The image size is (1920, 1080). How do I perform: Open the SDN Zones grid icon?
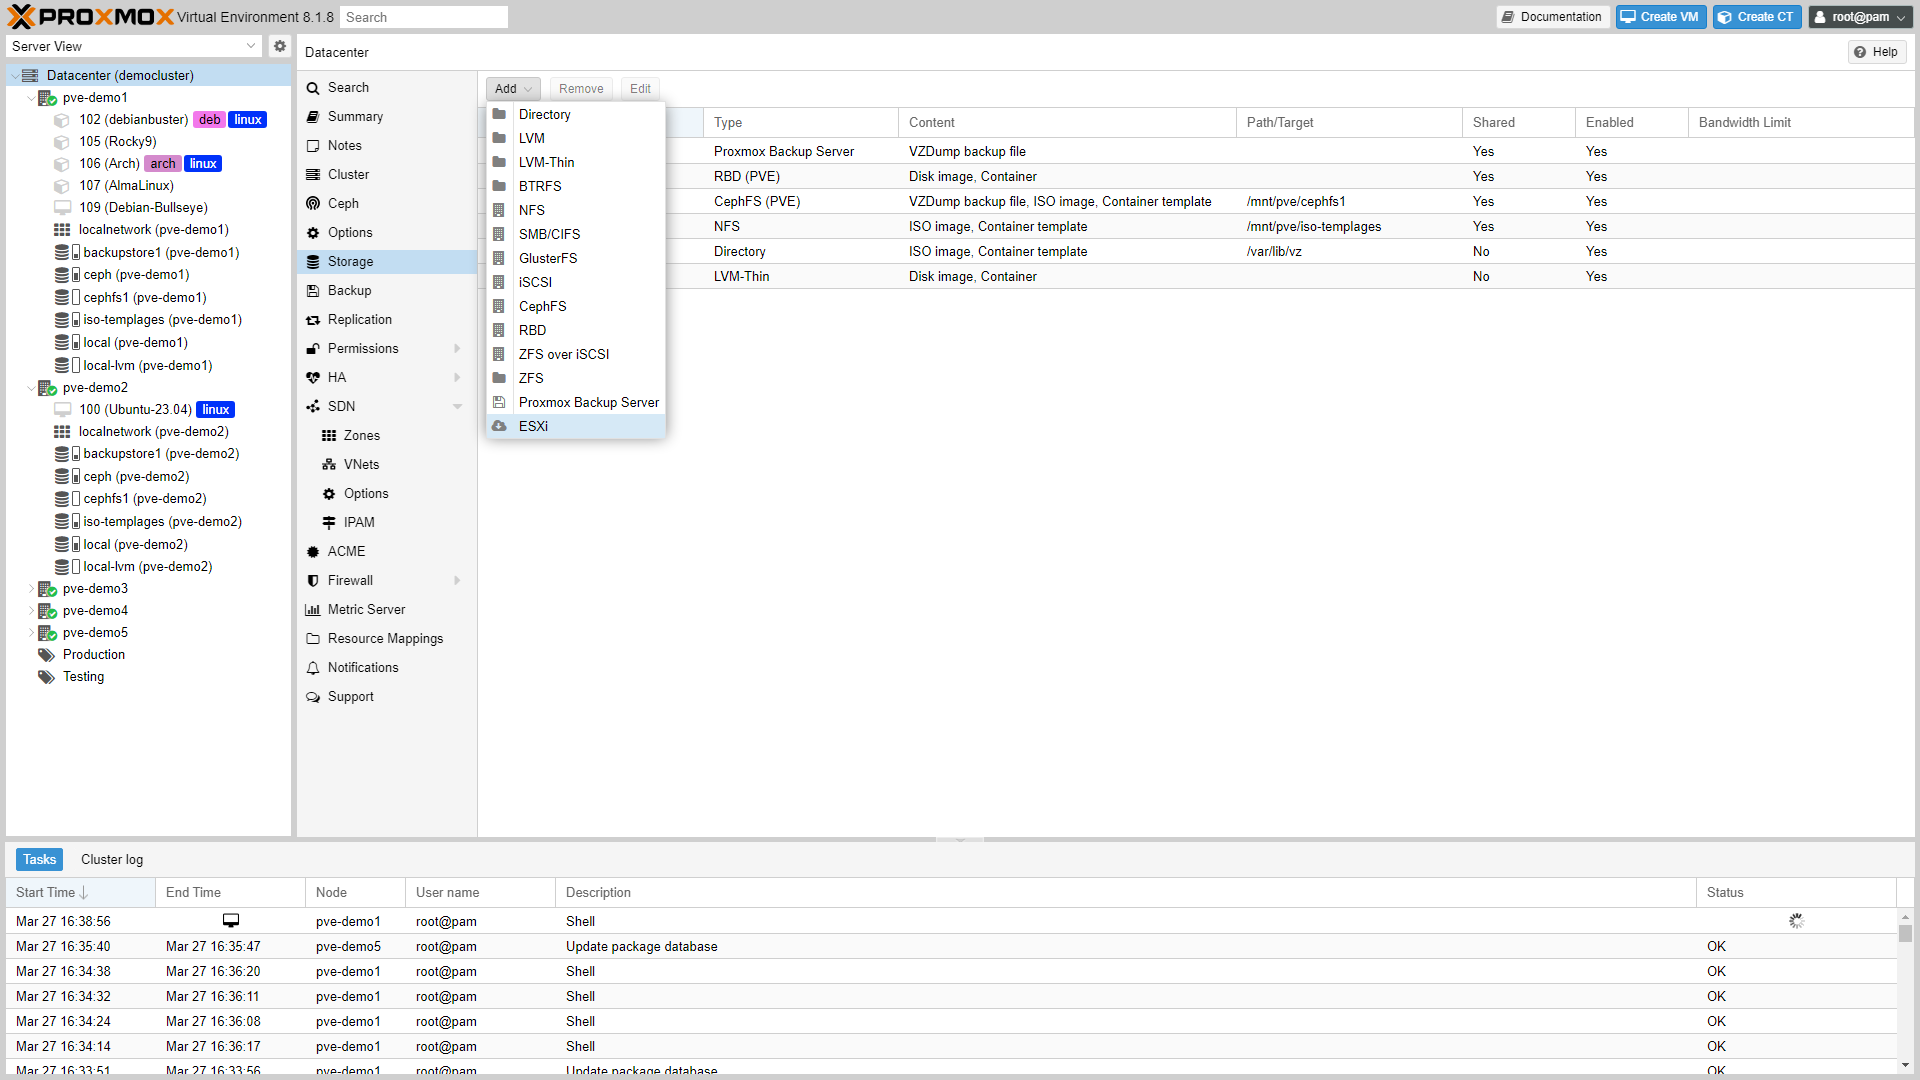point(329,435)
